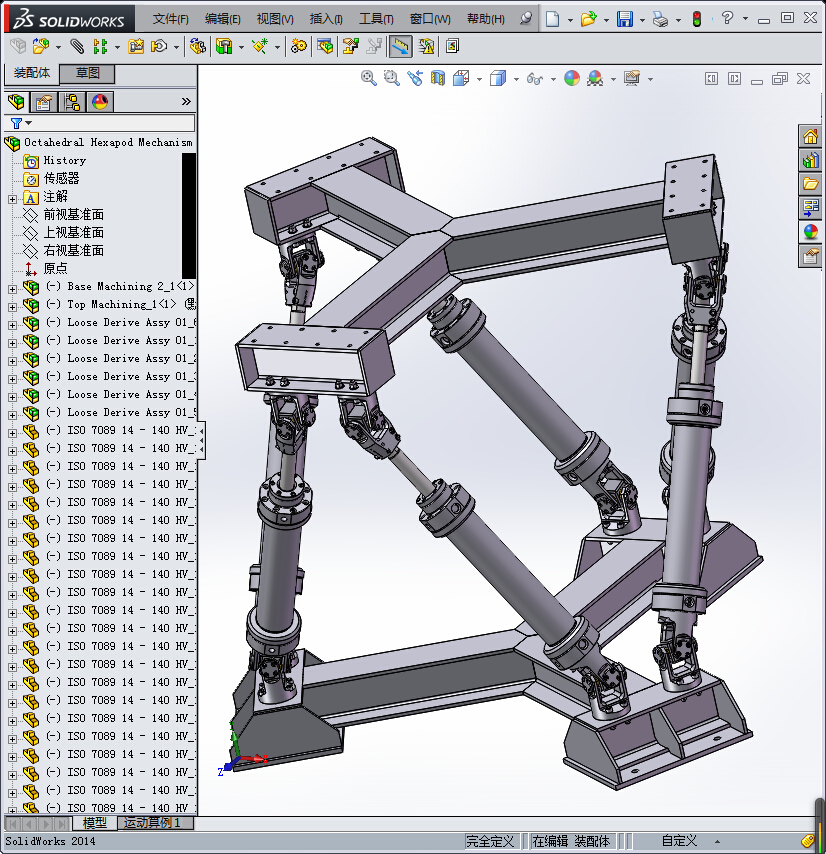
Task: Open the 视图(V) menu
Action: pyautogui.click(x=275, y=19)
